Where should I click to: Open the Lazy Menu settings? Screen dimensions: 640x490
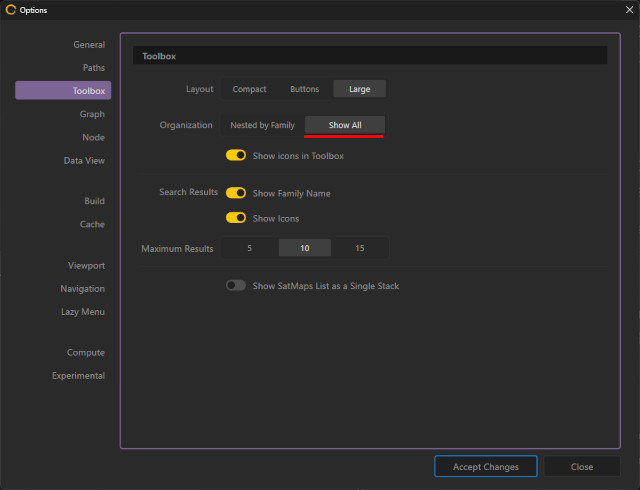pyautogui.click(x=82, y=312)
